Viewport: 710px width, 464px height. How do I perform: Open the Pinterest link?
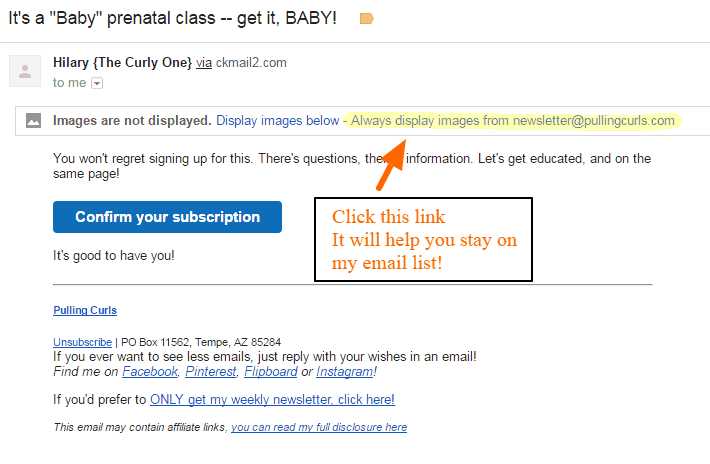pyautogui.click(x=211, y=372)
